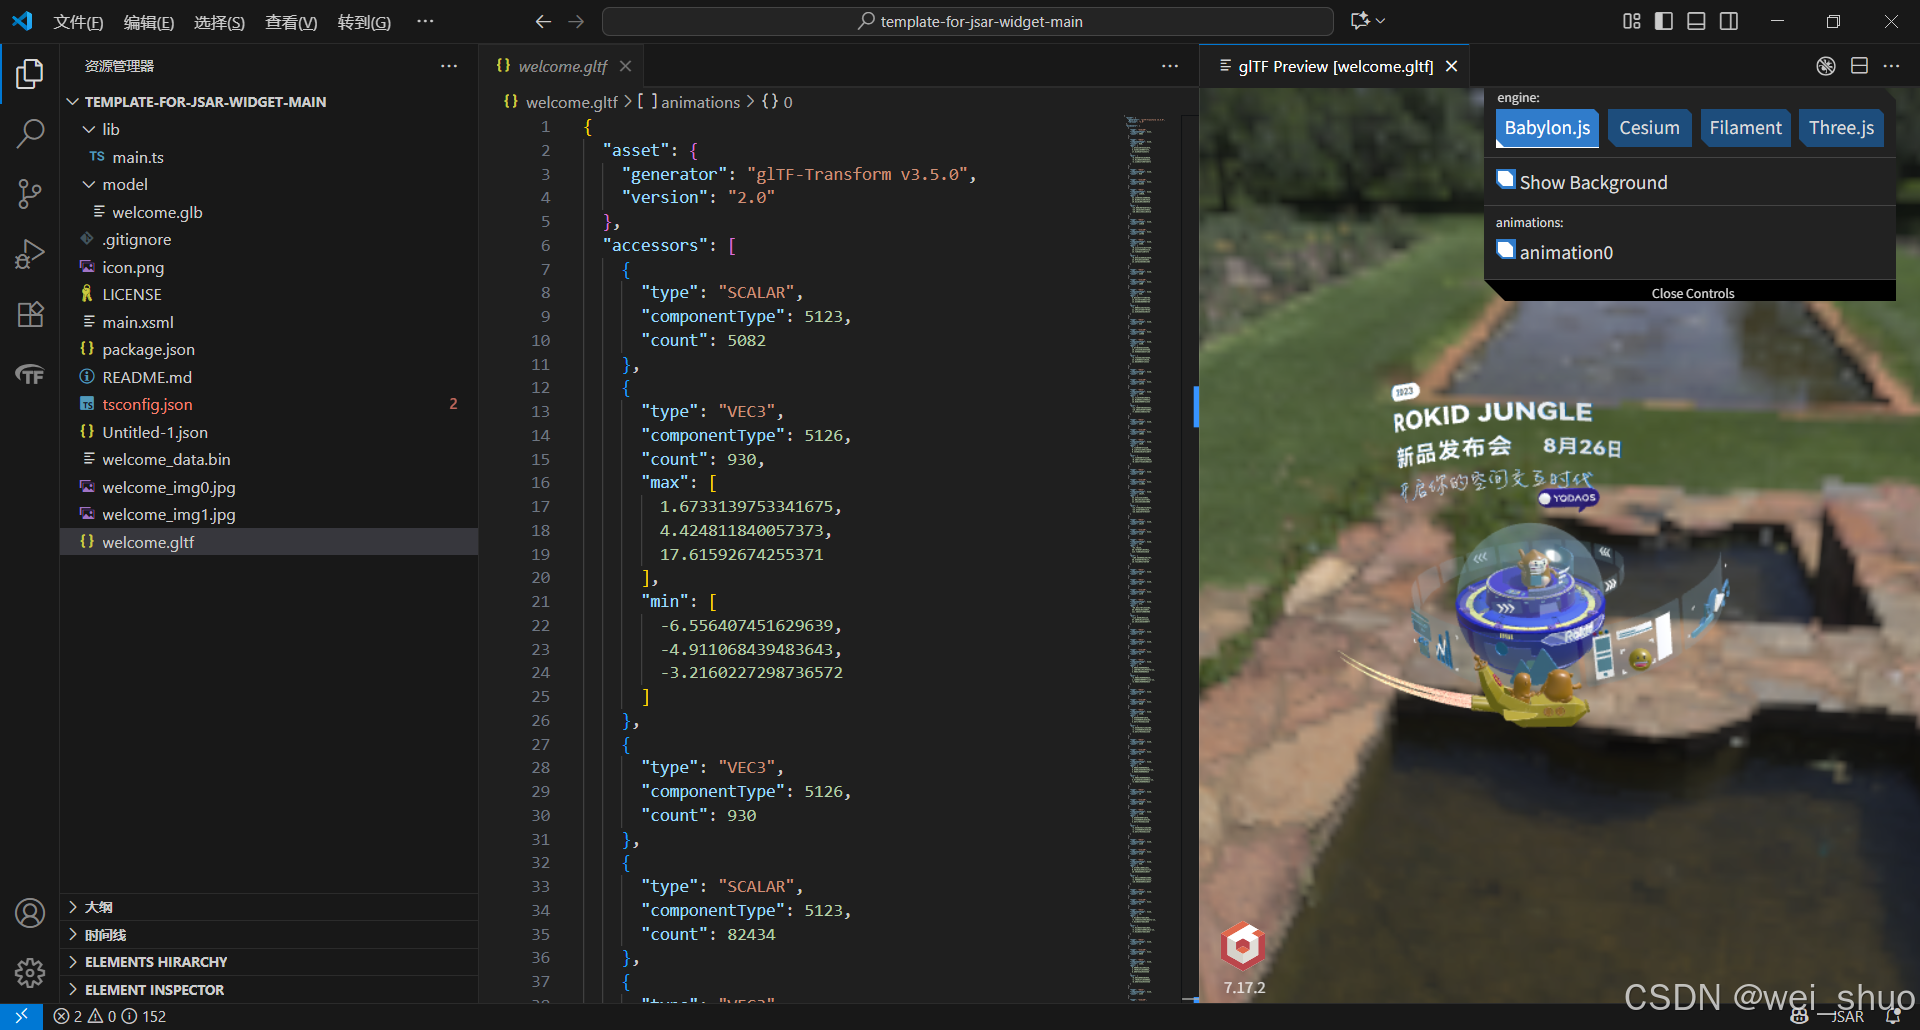Open Run and Debug view
The height and width of the screenshot is (1030, 1920).
click(30, 254)
